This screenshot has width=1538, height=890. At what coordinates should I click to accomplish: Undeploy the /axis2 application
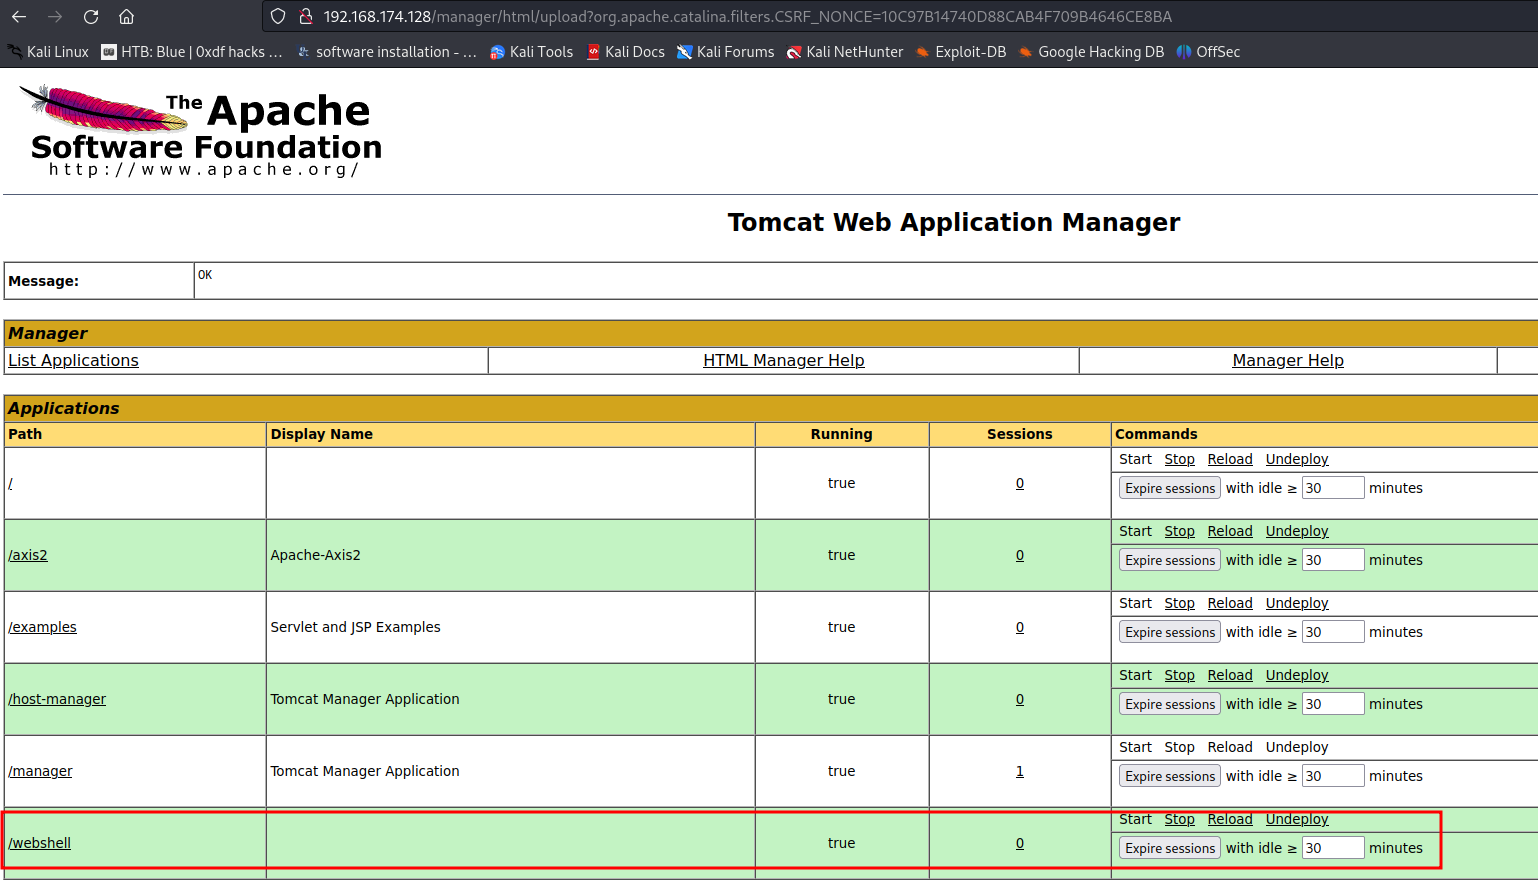(1297, 531)
